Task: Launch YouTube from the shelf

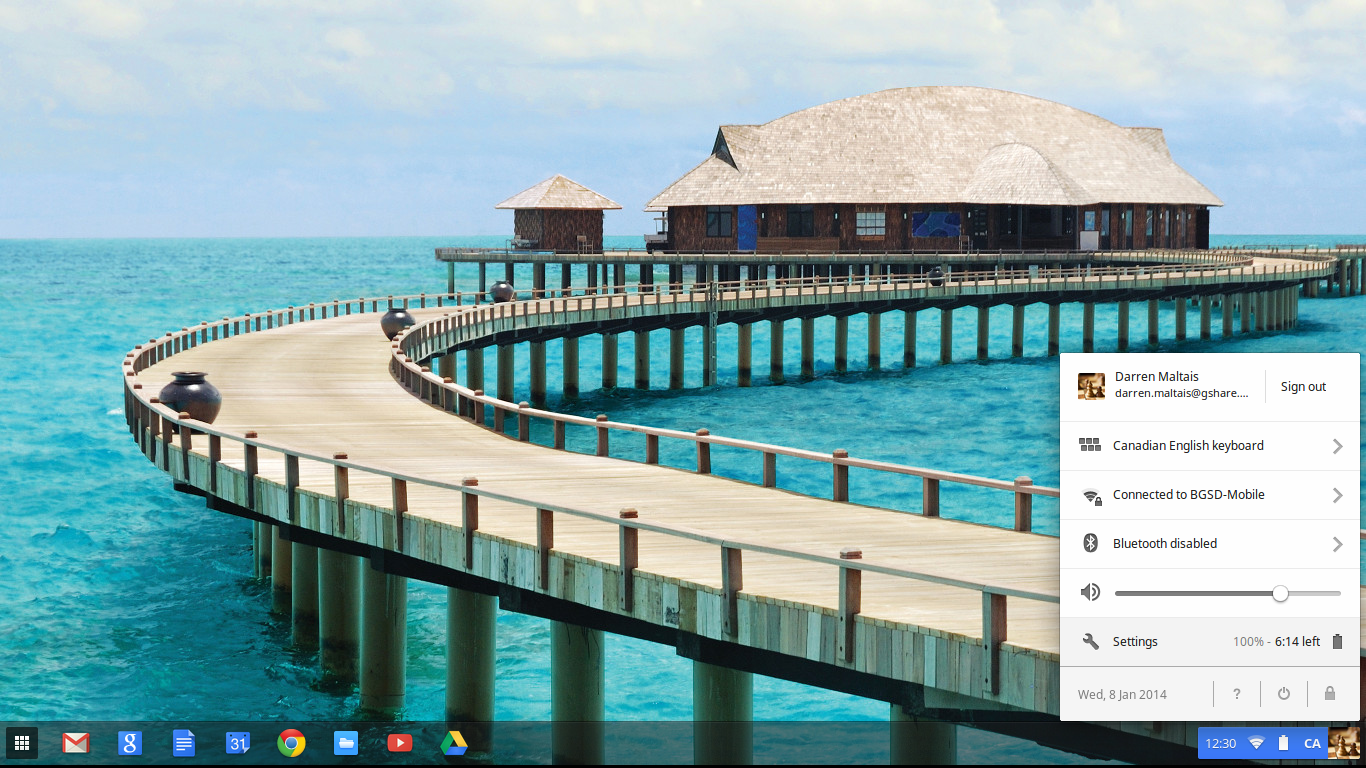Action: 399,743
